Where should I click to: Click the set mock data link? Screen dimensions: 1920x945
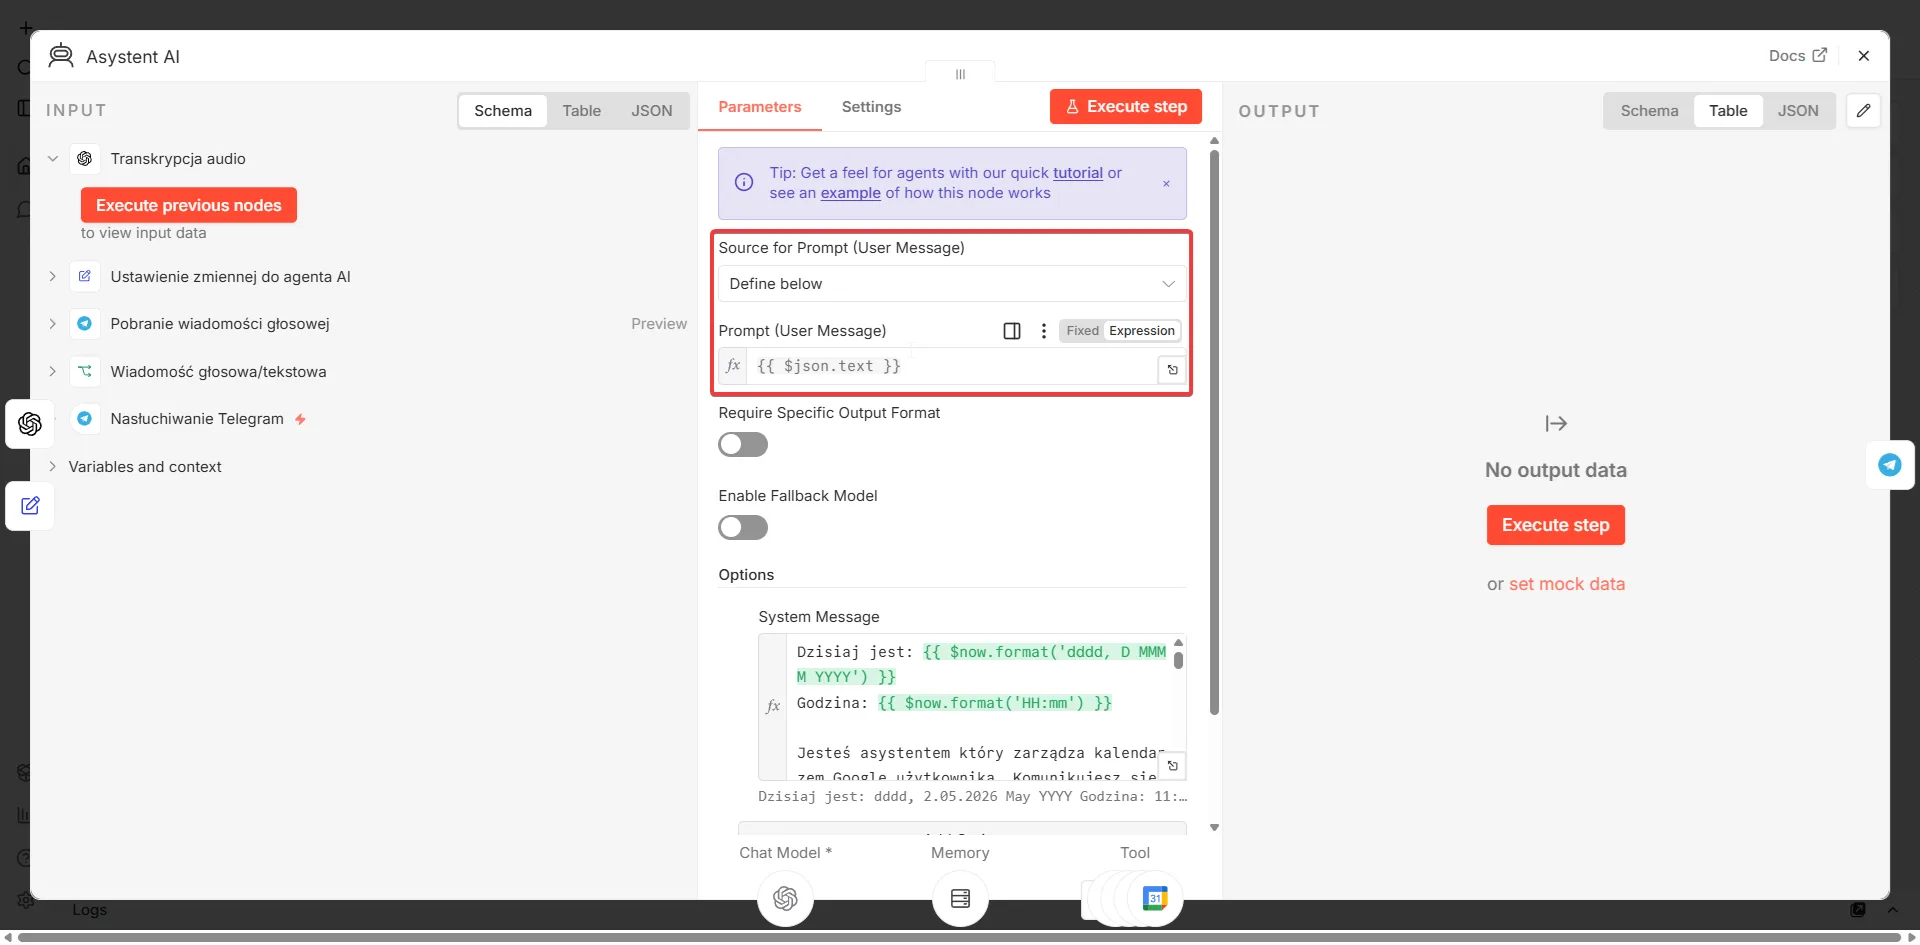coord(1567,584)
